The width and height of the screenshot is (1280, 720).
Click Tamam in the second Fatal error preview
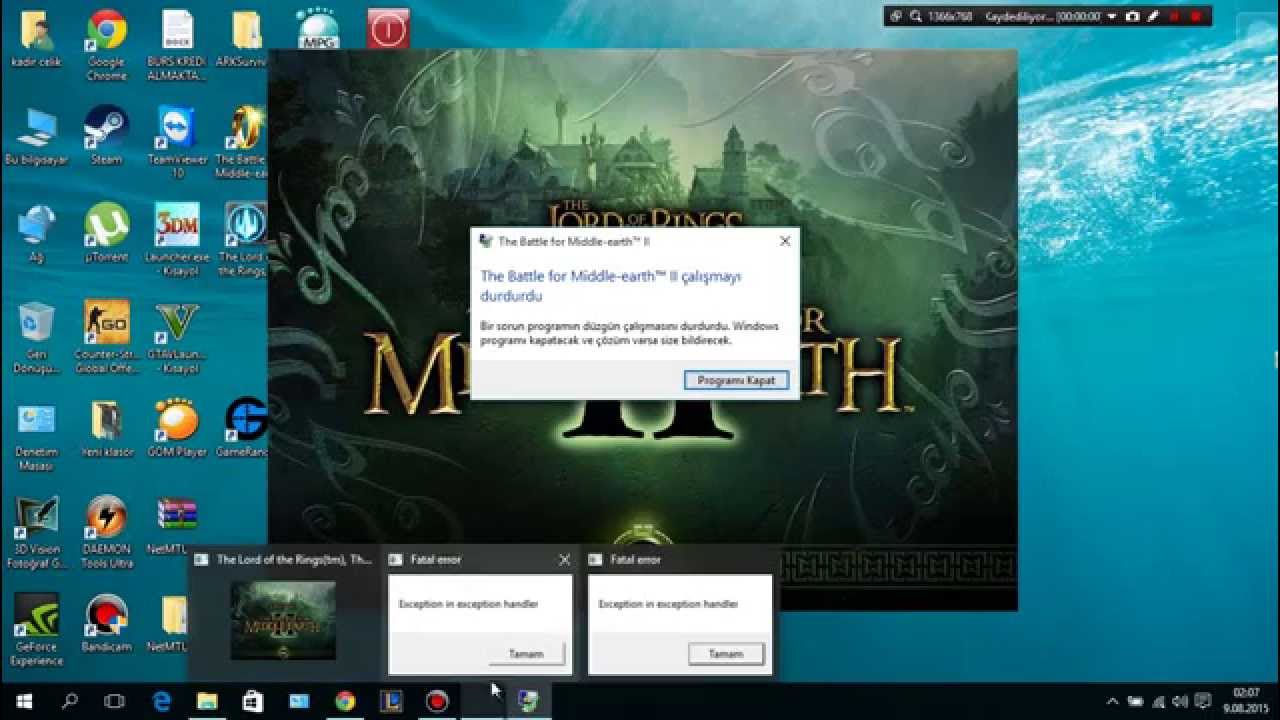pyautogui.click(x=726, y=654)
